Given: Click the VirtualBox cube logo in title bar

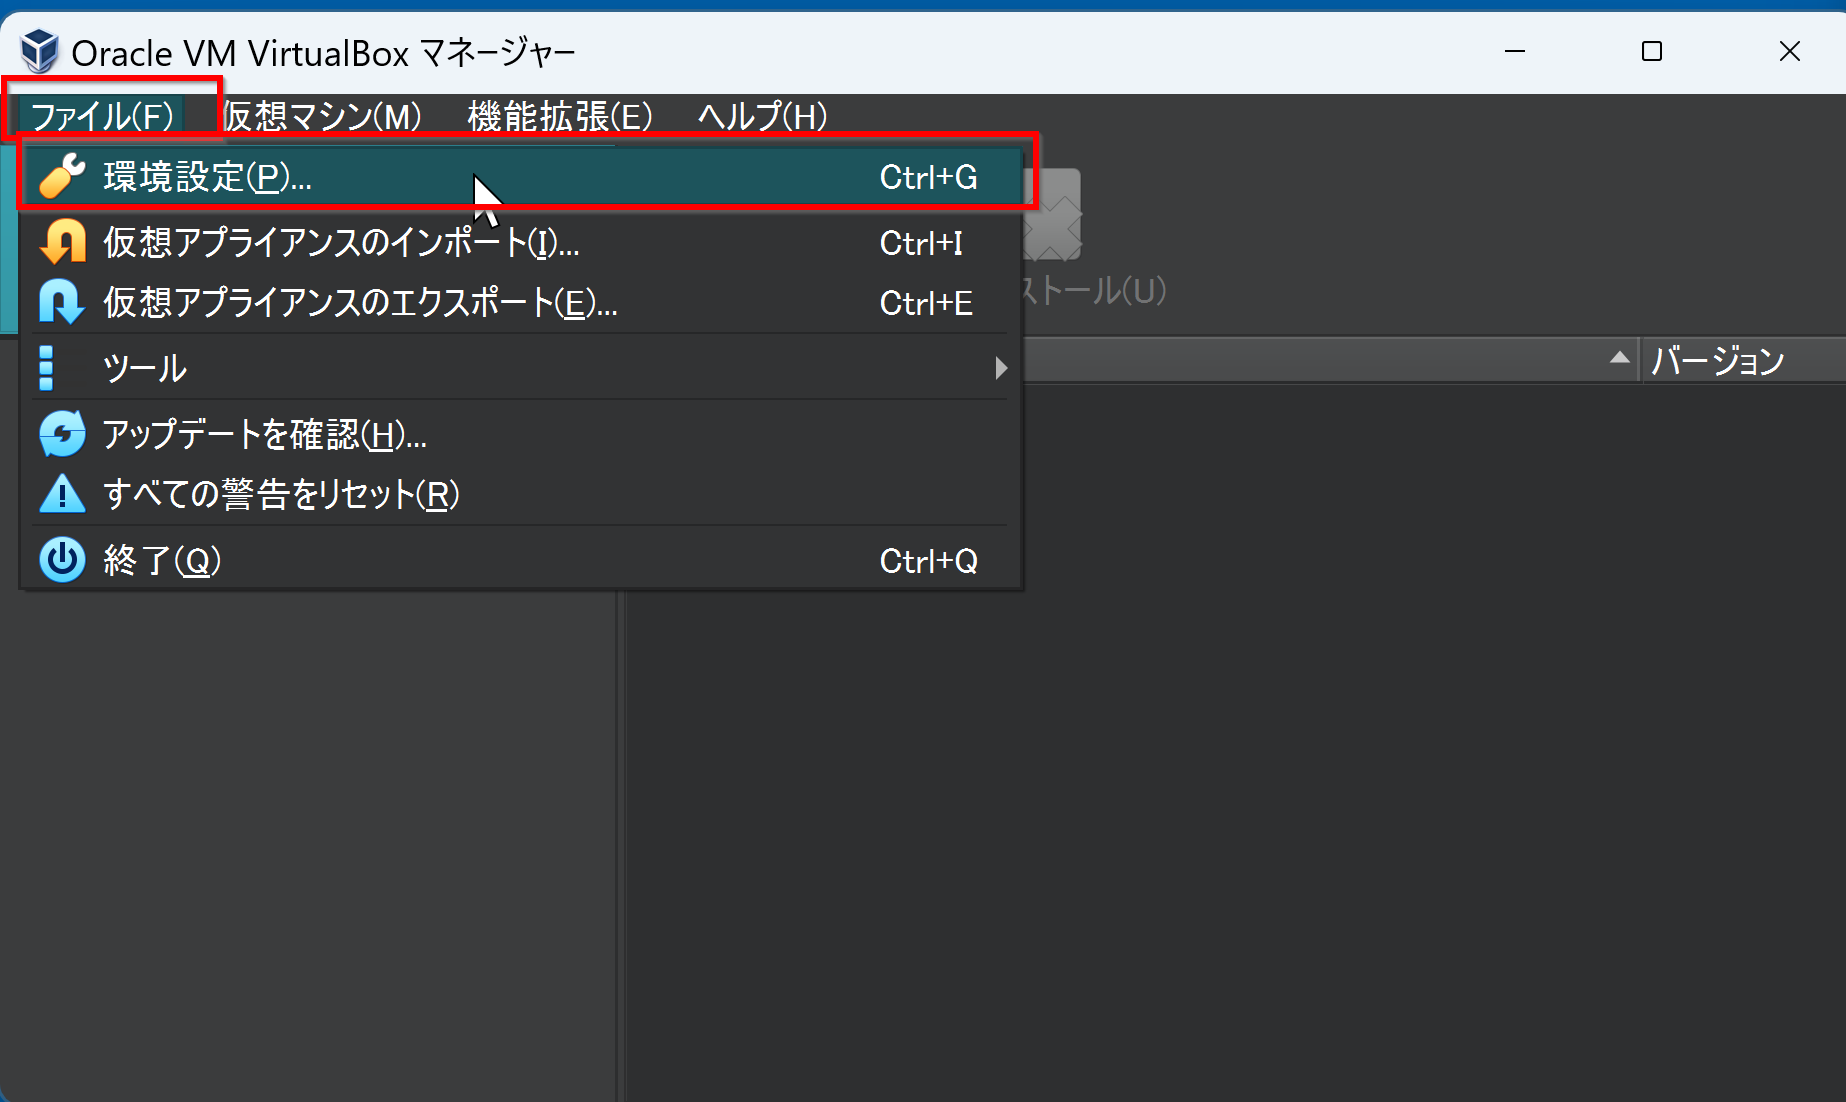Looking at the screenshot, I should click(40, 51).
